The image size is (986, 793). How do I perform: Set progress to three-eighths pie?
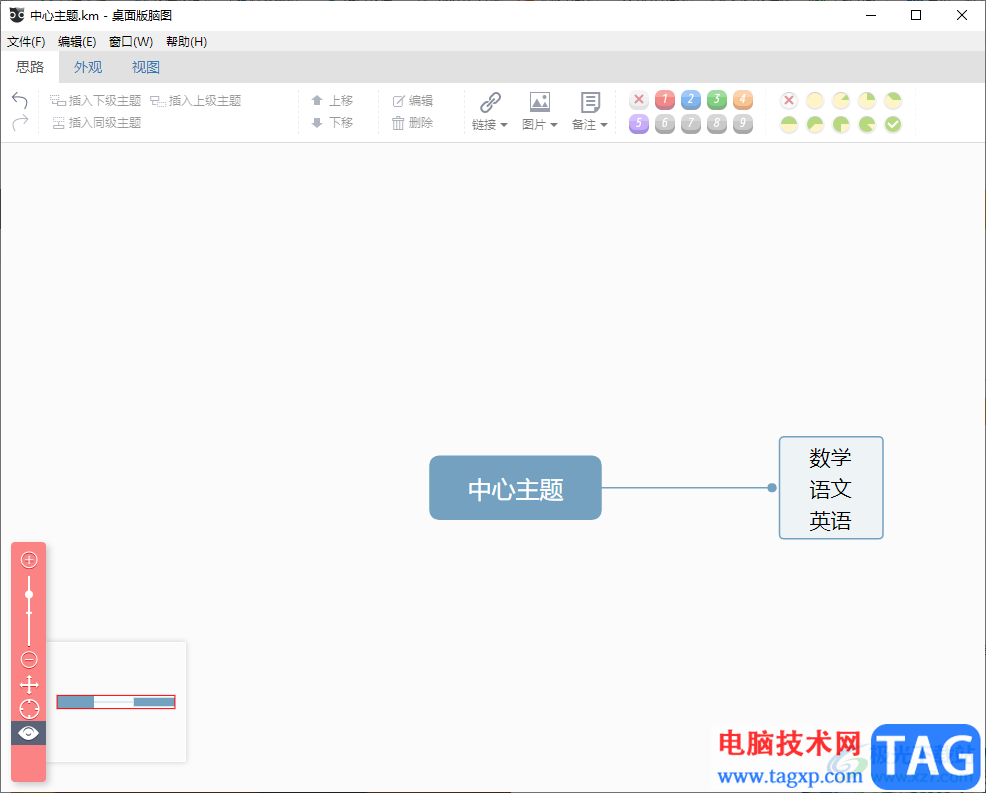(893, 100)
